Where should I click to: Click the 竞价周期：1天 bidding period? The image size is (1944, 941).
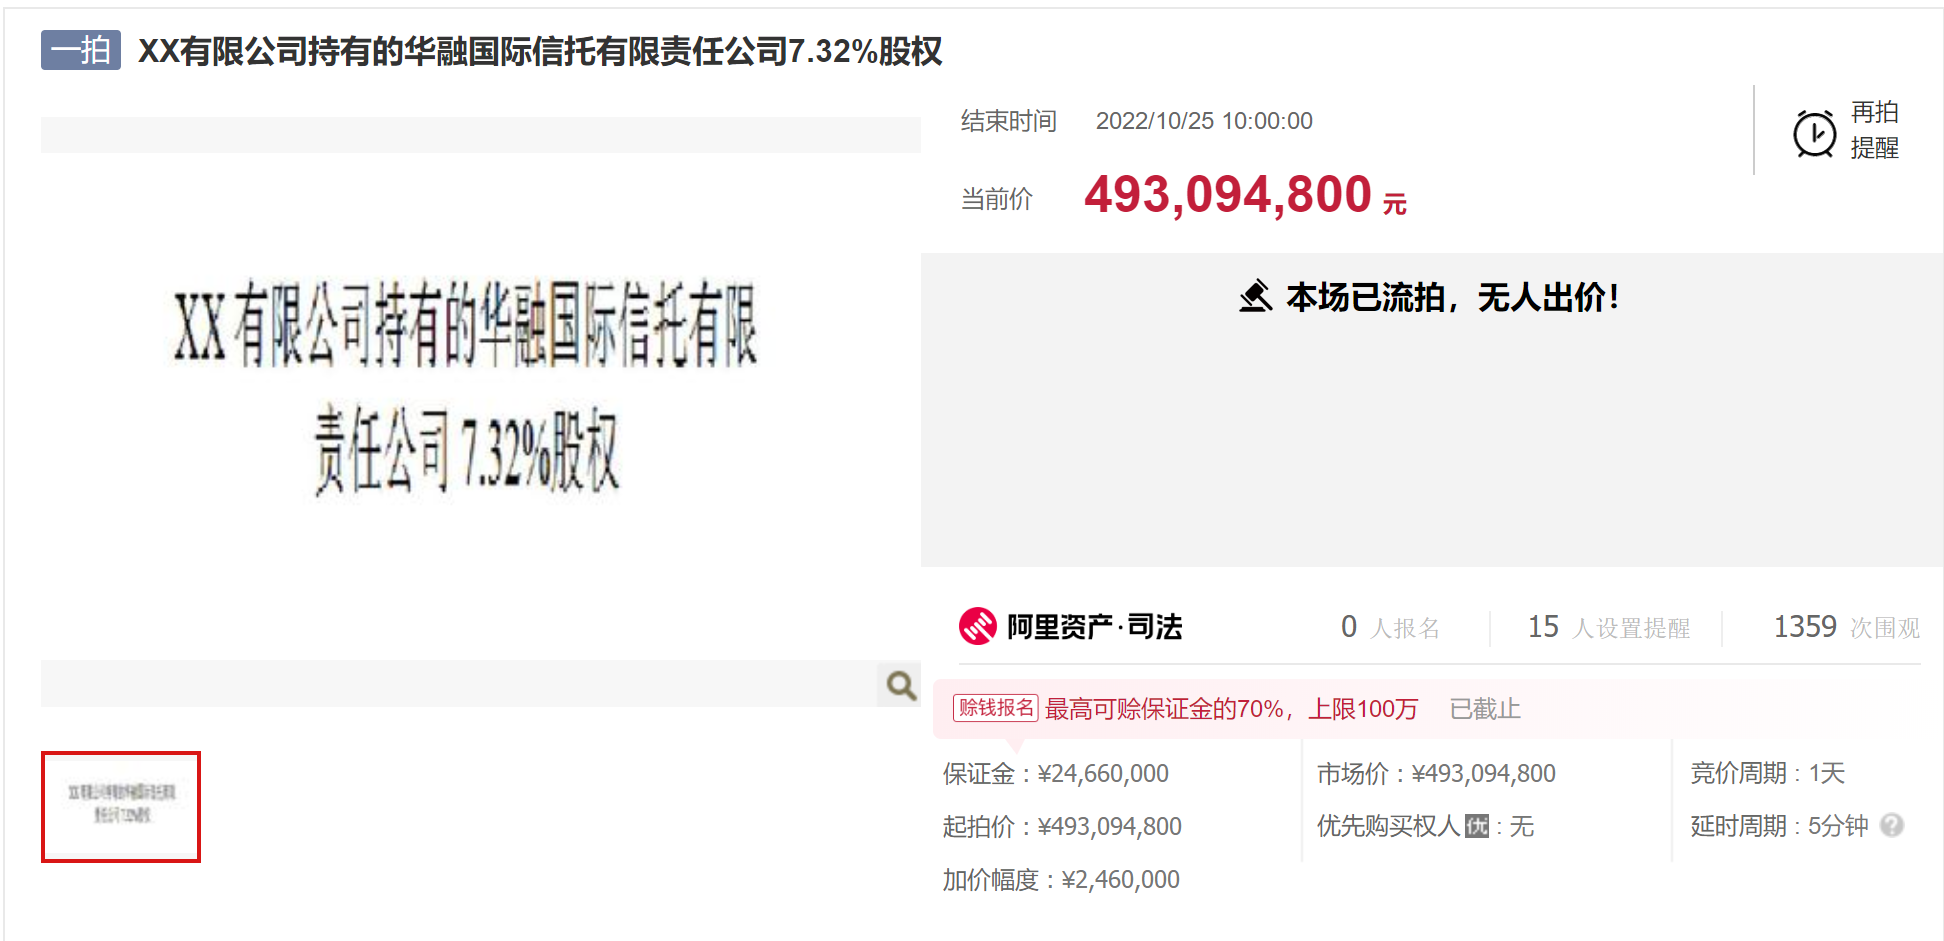[1768, 773]
